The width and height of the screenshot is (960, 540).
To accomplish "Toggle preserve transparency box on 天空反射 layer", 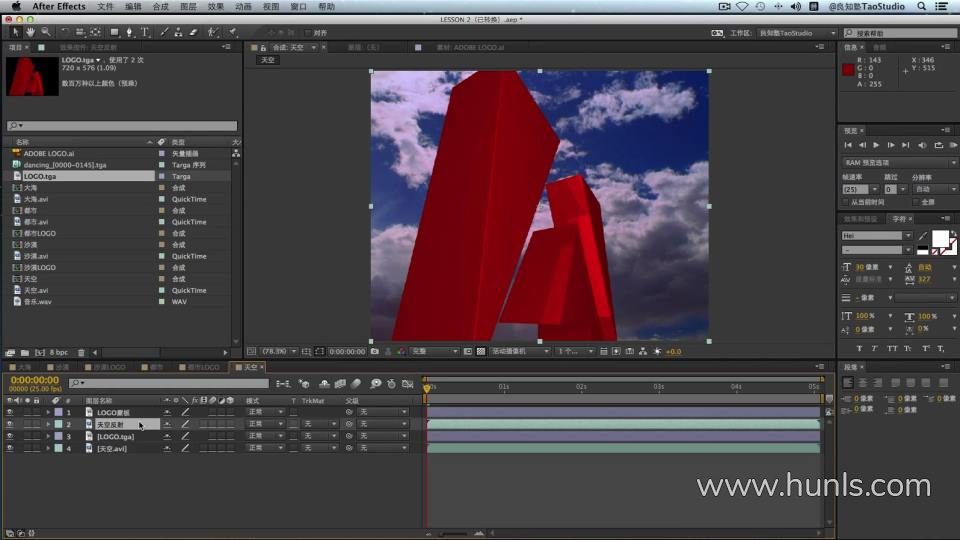I will pos(294,424).
